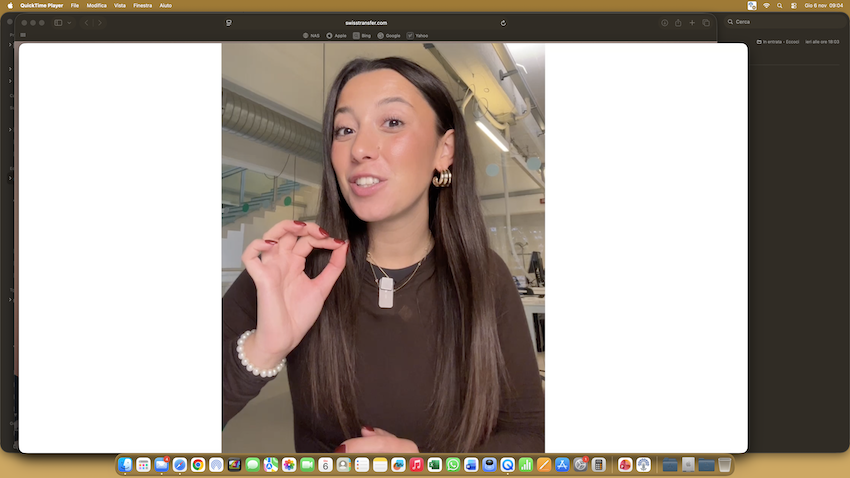Launch Music app from the Dock
The image size is (850, 478).
point(416,465)
